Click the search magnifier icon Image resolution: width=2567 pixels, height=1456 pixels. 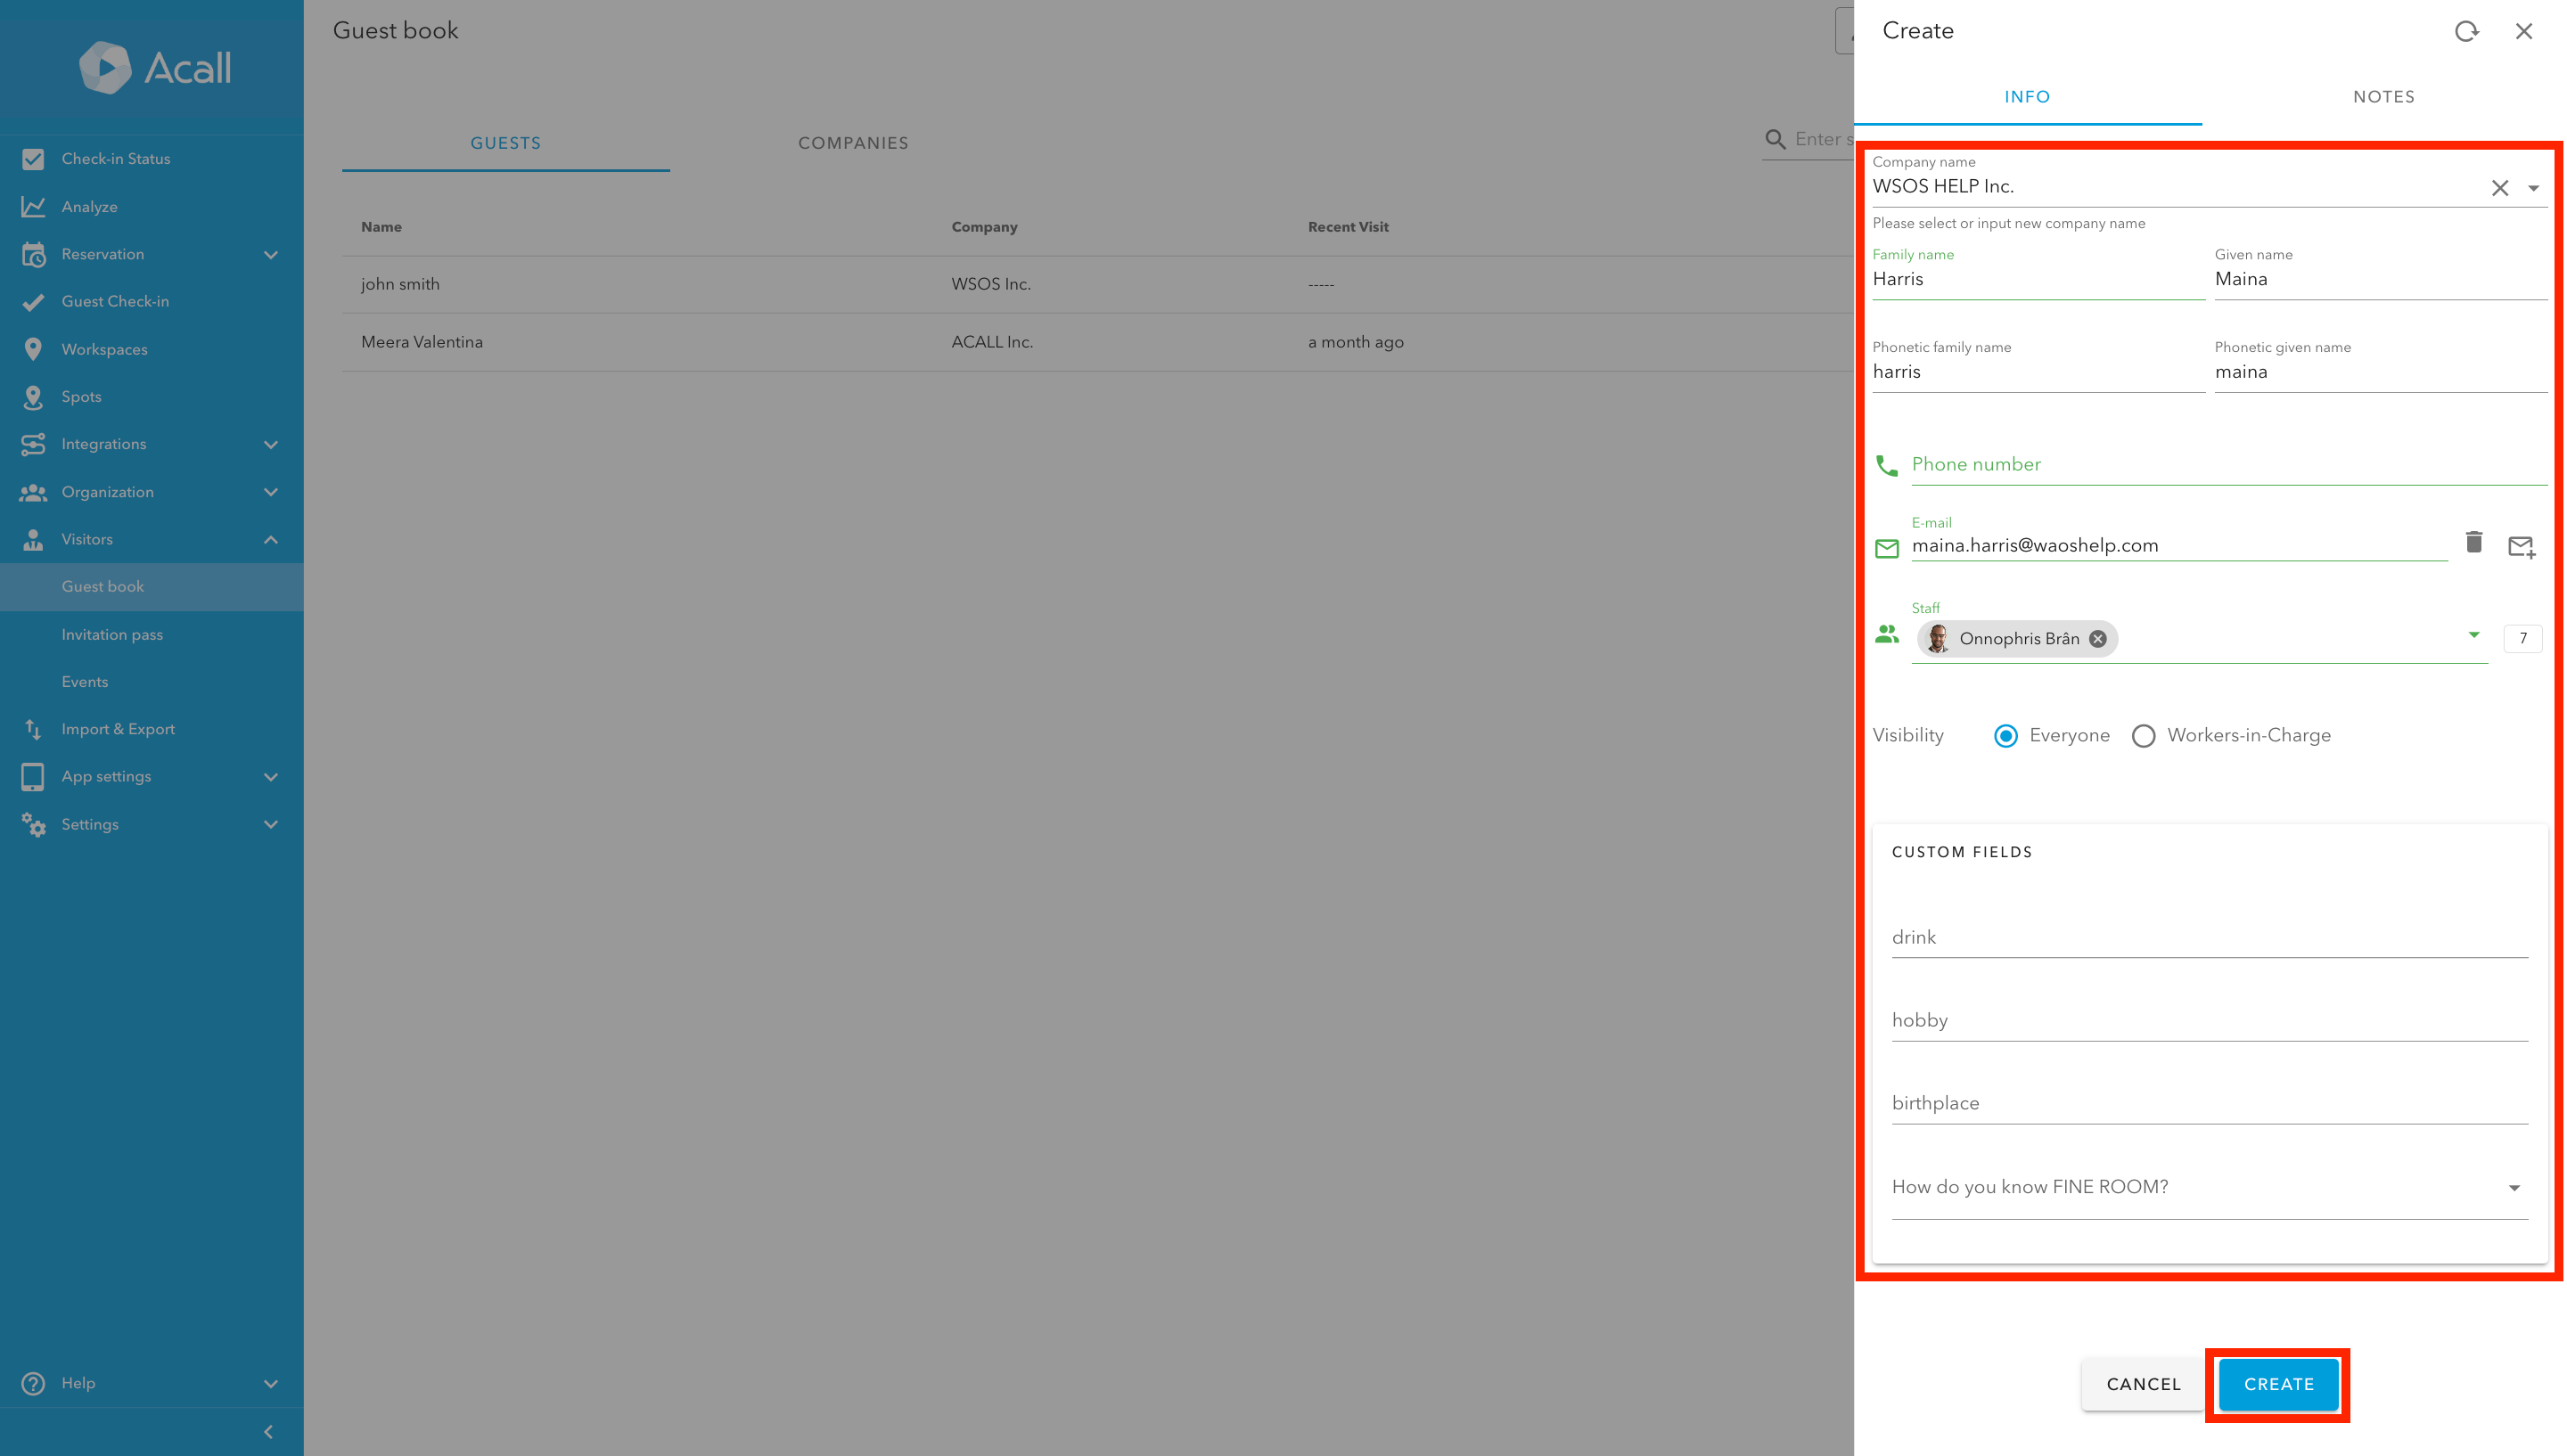pyautogui.click(x=1775, y=140)
